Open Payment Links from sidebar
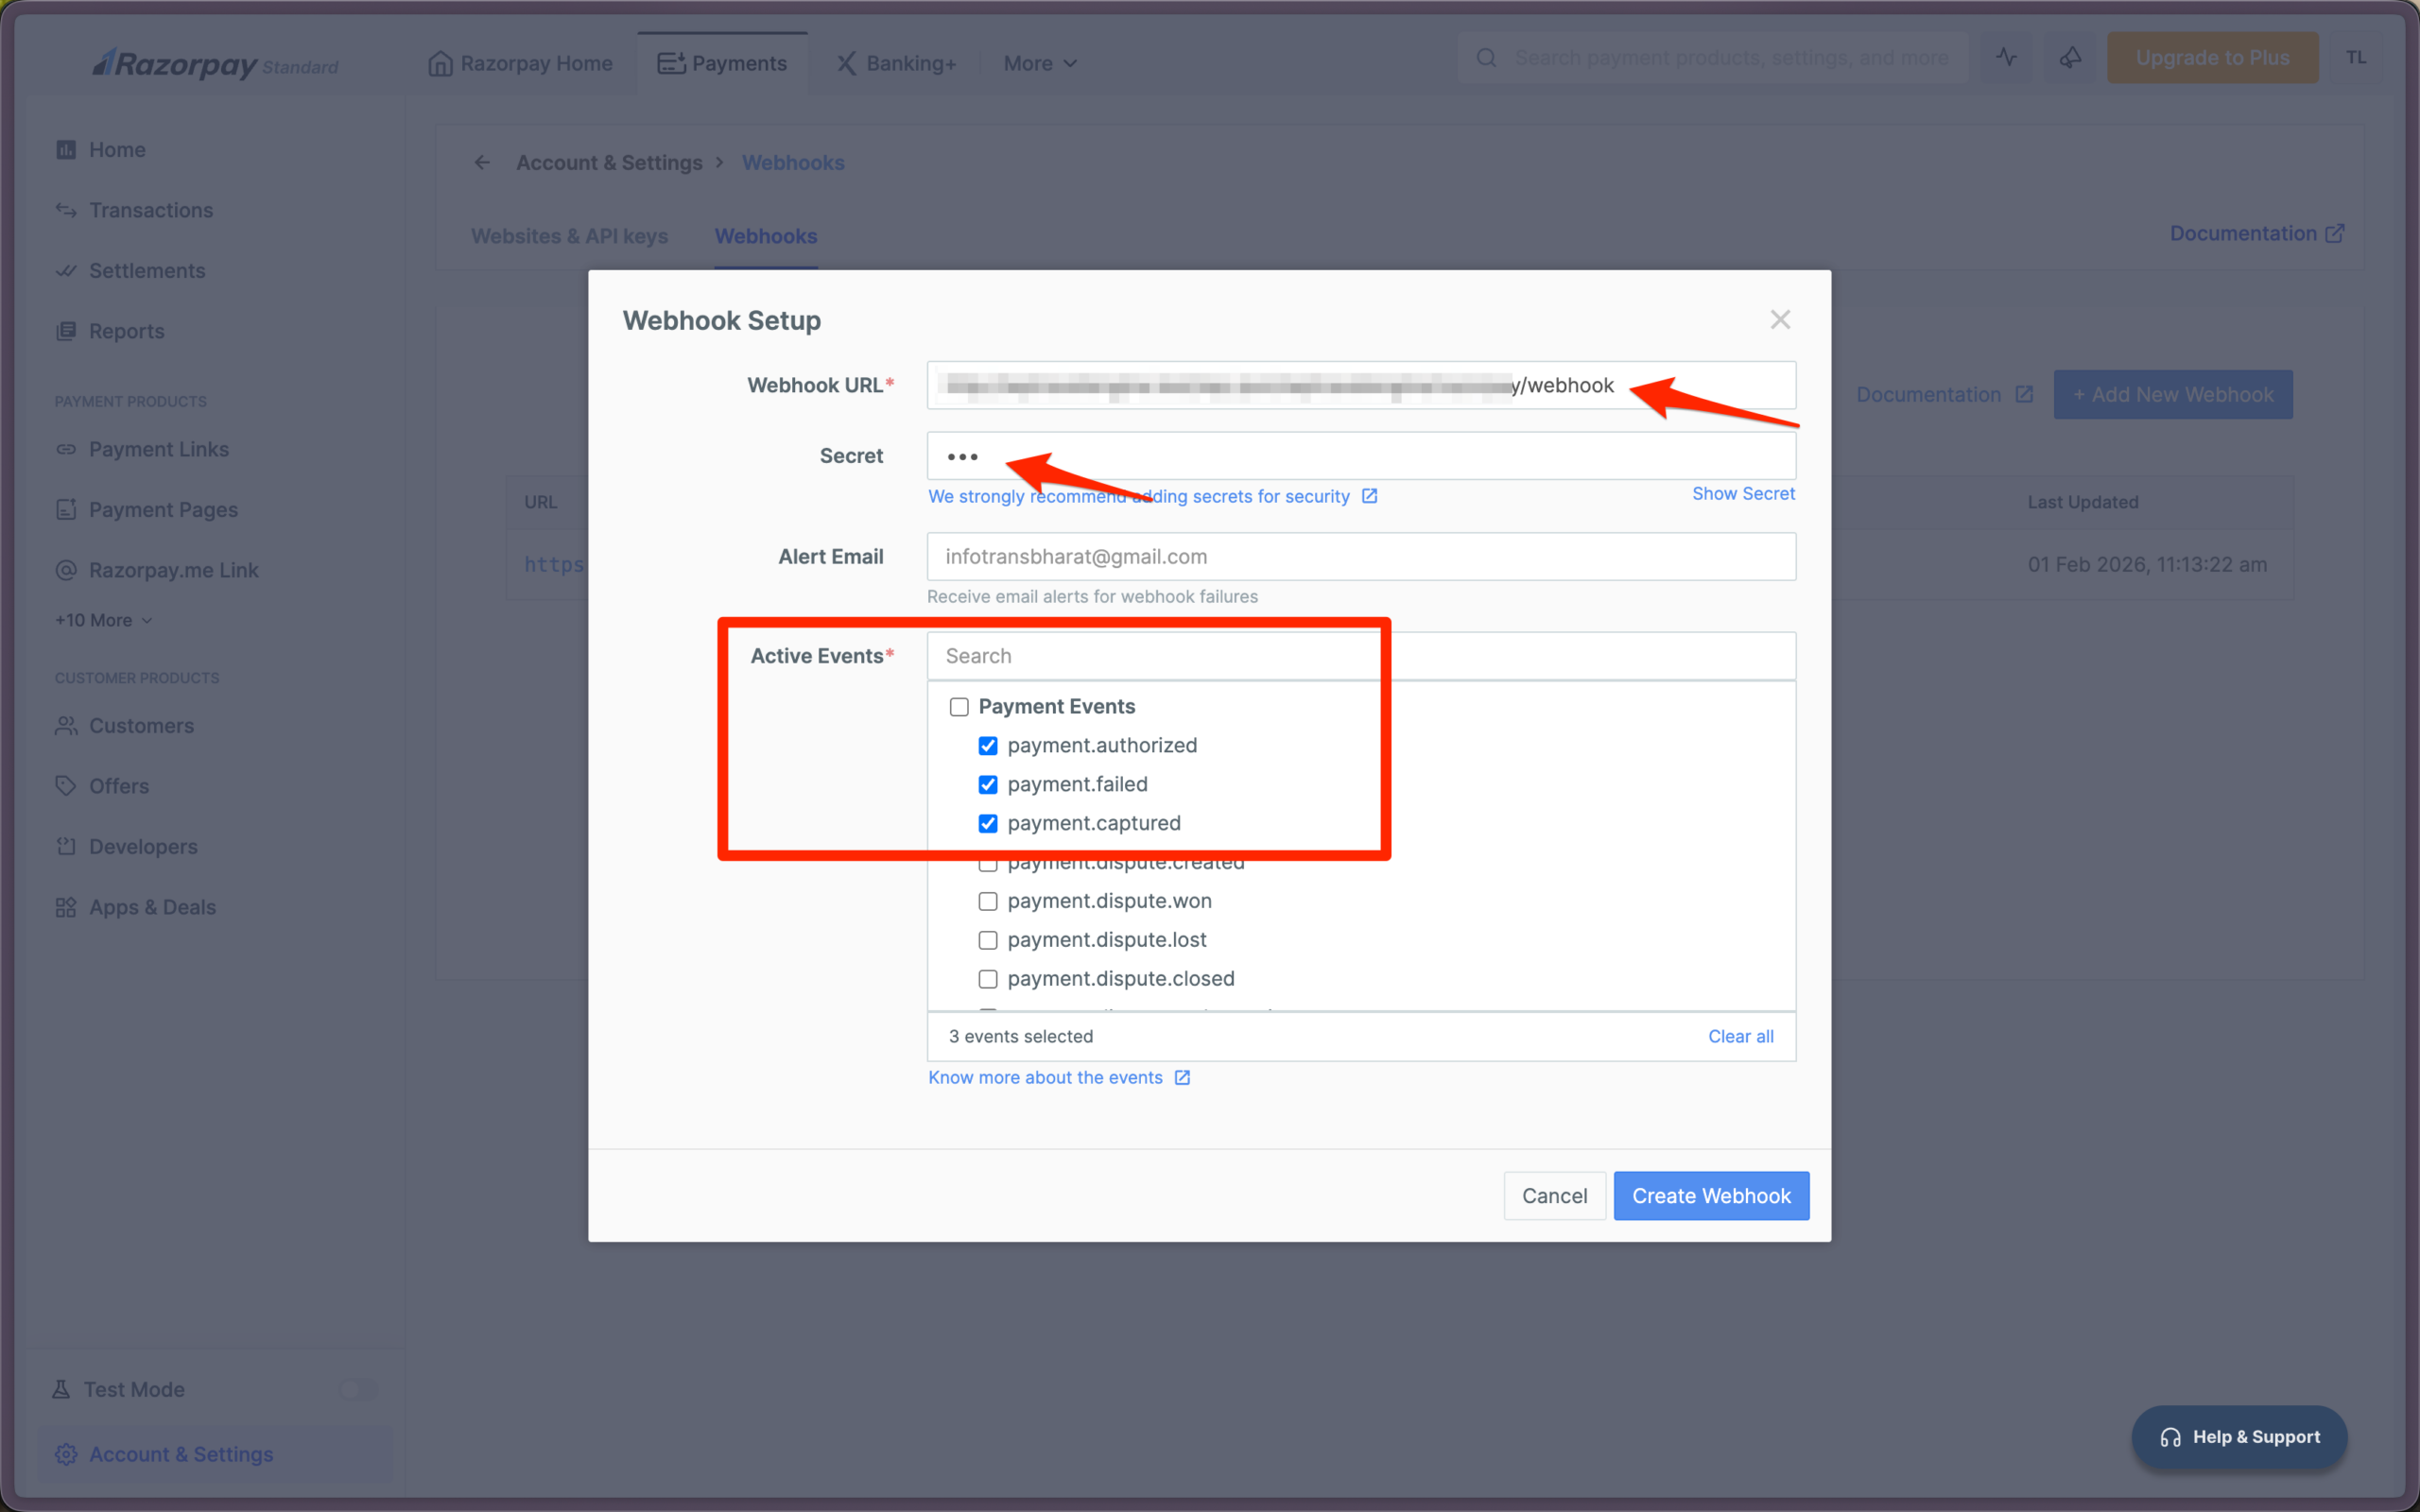 click(158, 449)
